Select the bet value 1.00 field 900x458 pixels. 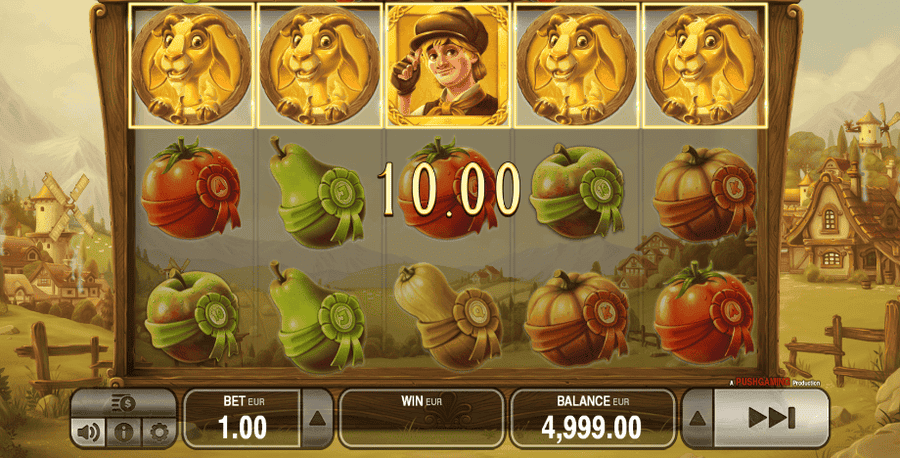(x=242, y=418)
